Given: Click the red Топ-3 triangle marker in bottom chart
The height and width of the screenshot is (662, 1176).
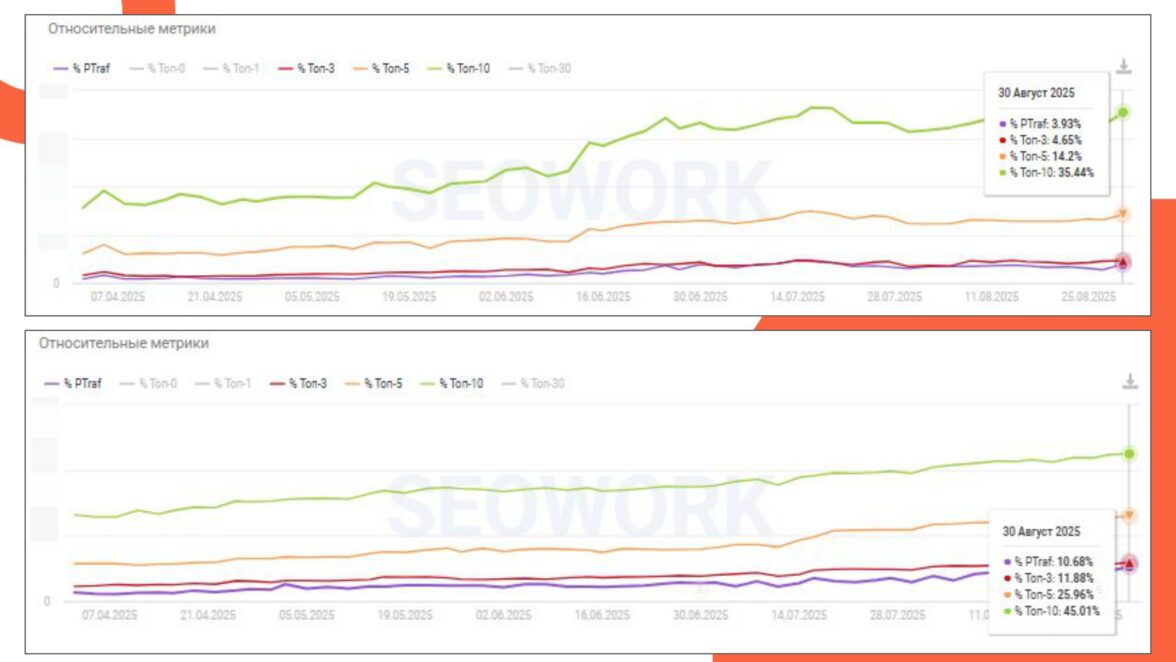Looking at the screenshot, I should coord(1129,564).
